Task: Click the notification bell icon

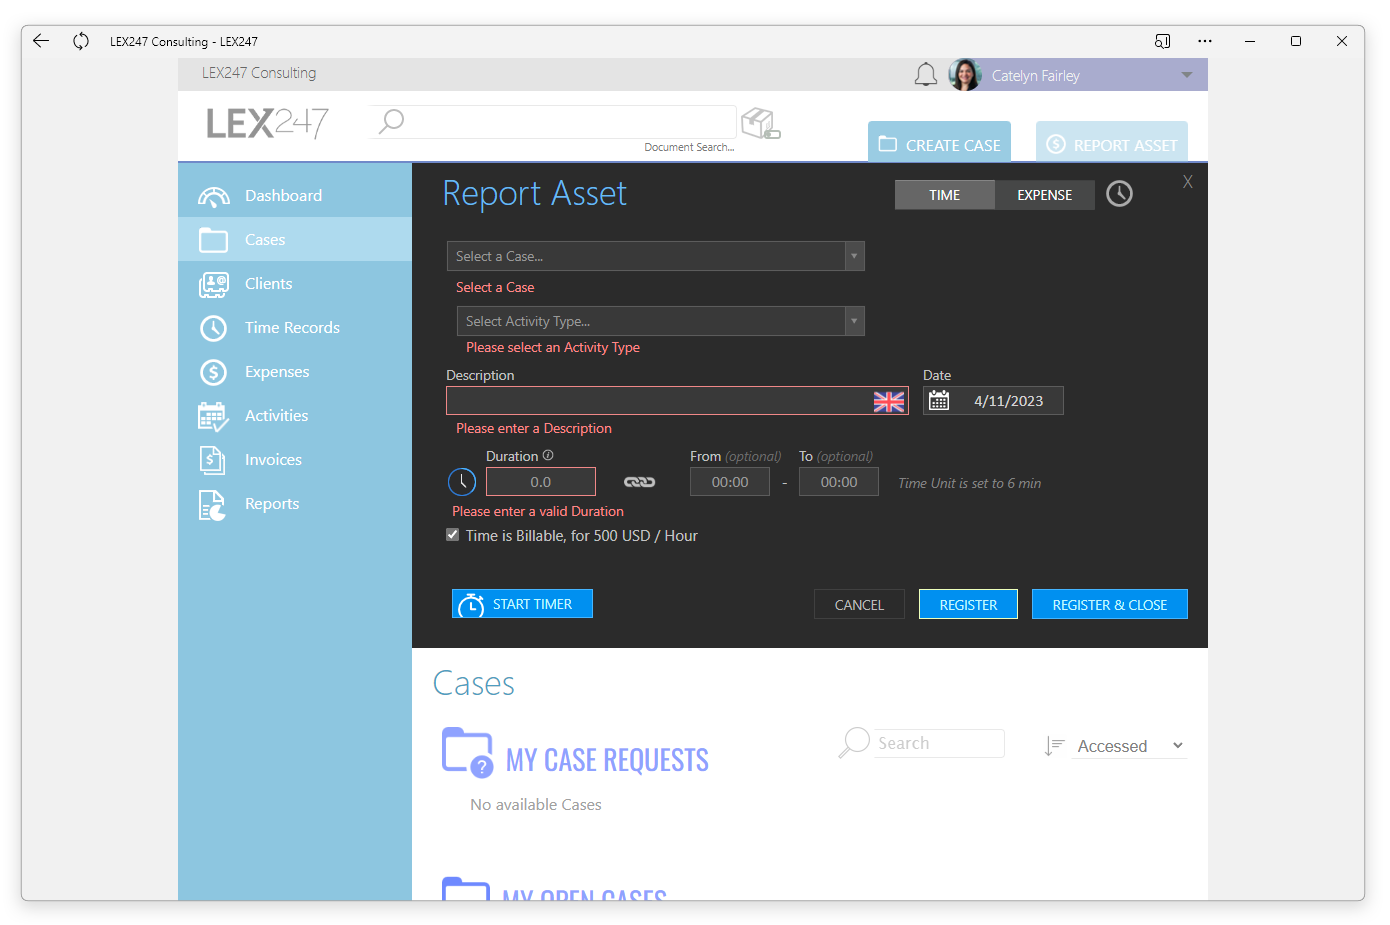Action: click(x=926, y=75)
